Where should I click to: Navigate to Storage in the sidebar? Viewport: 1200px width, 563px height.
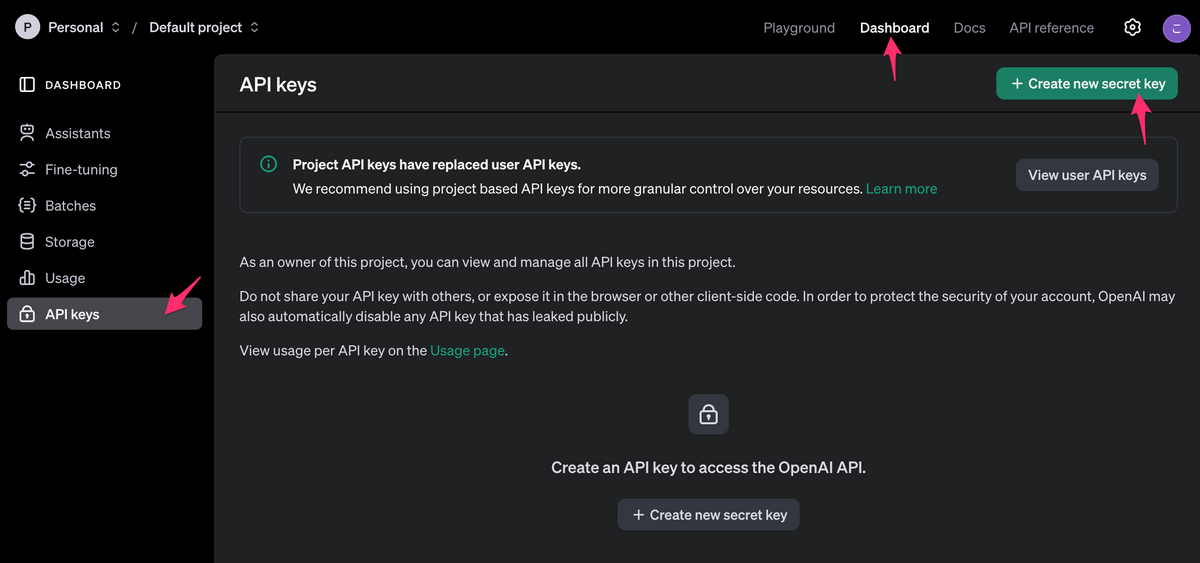pos(69,242)
